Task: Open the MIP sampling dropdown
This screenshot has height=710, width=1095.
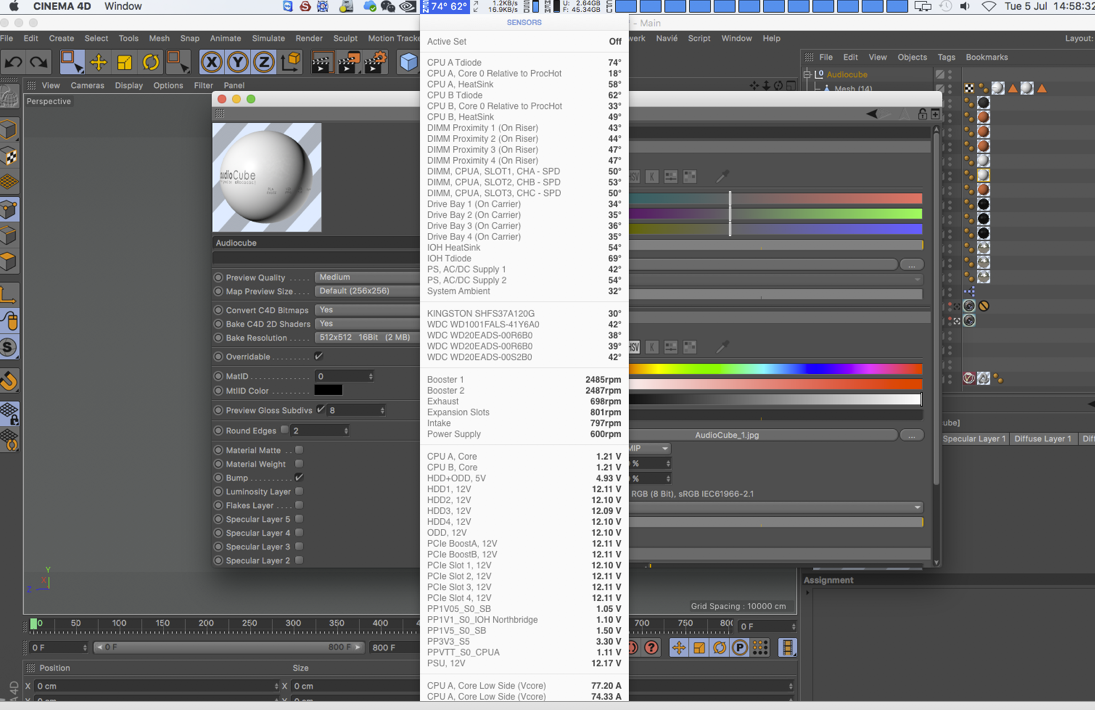Action: pyautogui.click(x=649, y=448)
